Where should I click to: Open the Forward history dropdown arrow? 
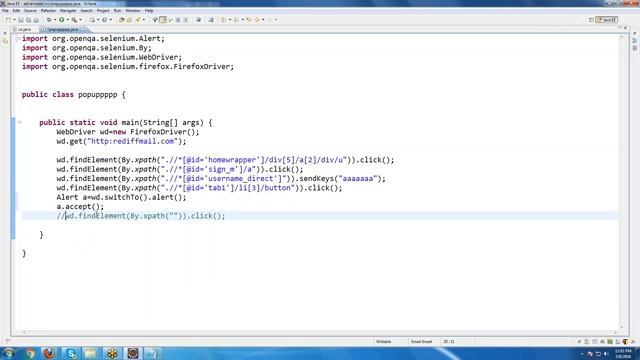(276, 20)
